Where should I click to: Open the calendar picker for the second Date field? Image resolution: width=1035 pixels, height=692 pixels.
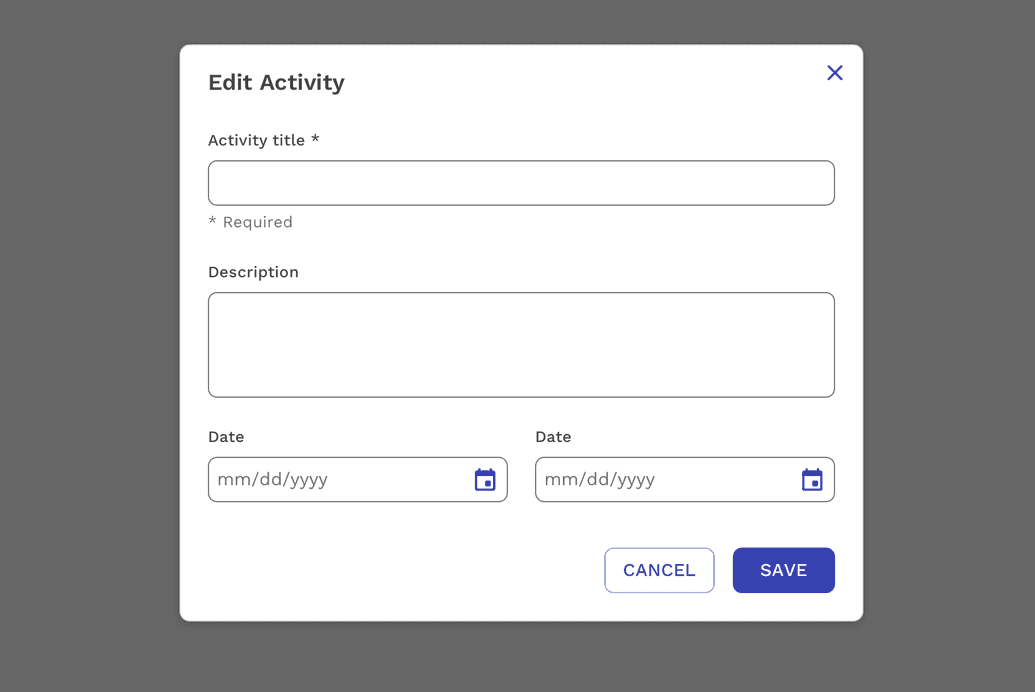tap(811, 479)
